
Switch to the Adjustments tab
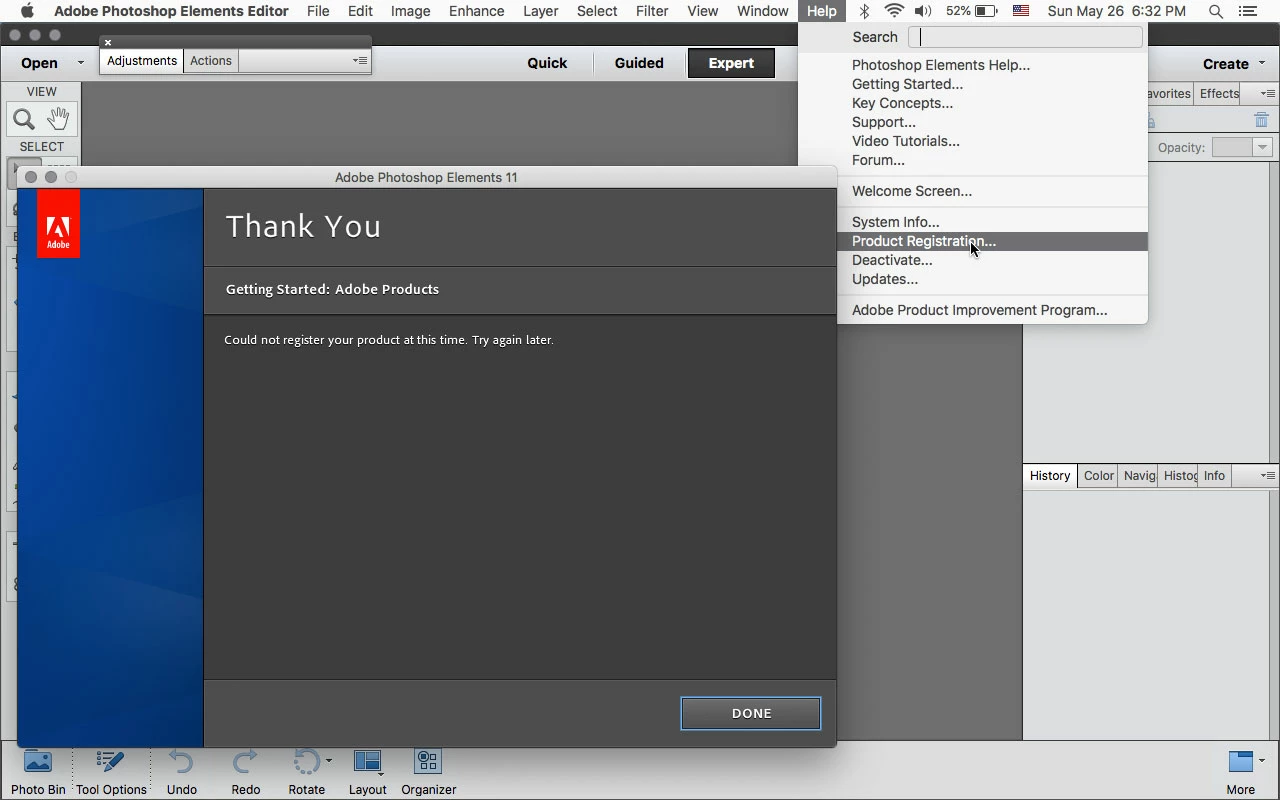click(x=142, y=61)
